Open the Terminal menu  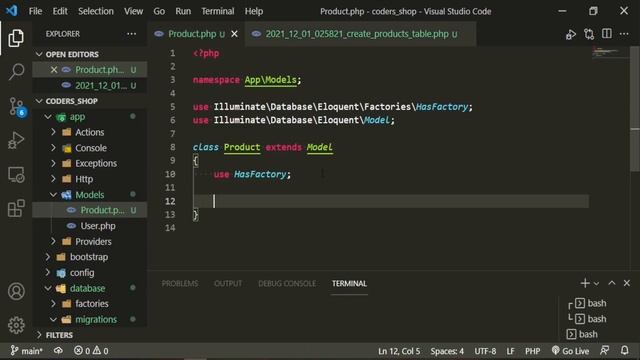tap(218, 11)
